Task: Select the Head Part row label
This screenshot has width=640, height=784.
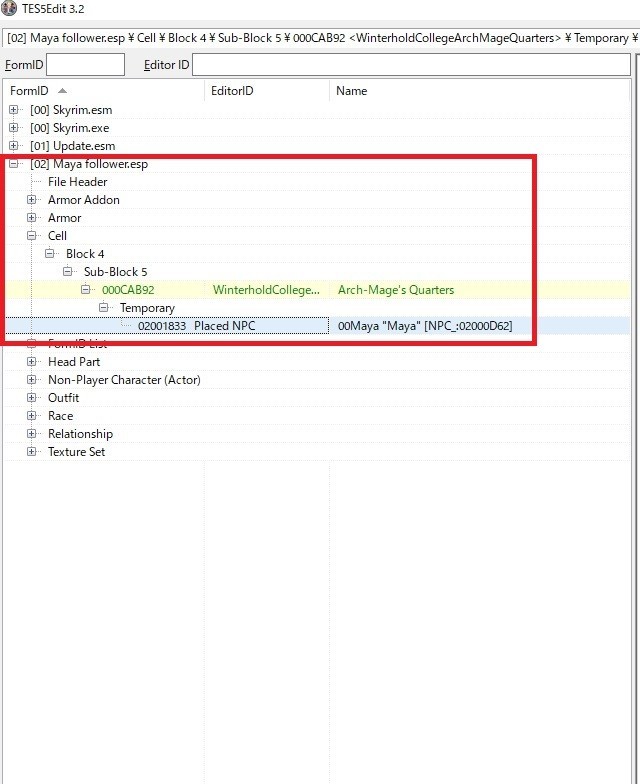Action: pos(74,362)
